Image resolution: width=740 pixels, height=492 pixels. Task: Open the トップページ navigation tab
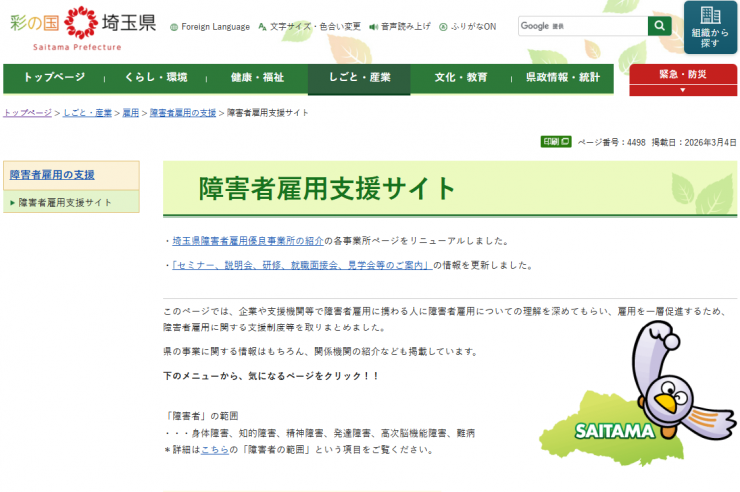click(54, 78)
